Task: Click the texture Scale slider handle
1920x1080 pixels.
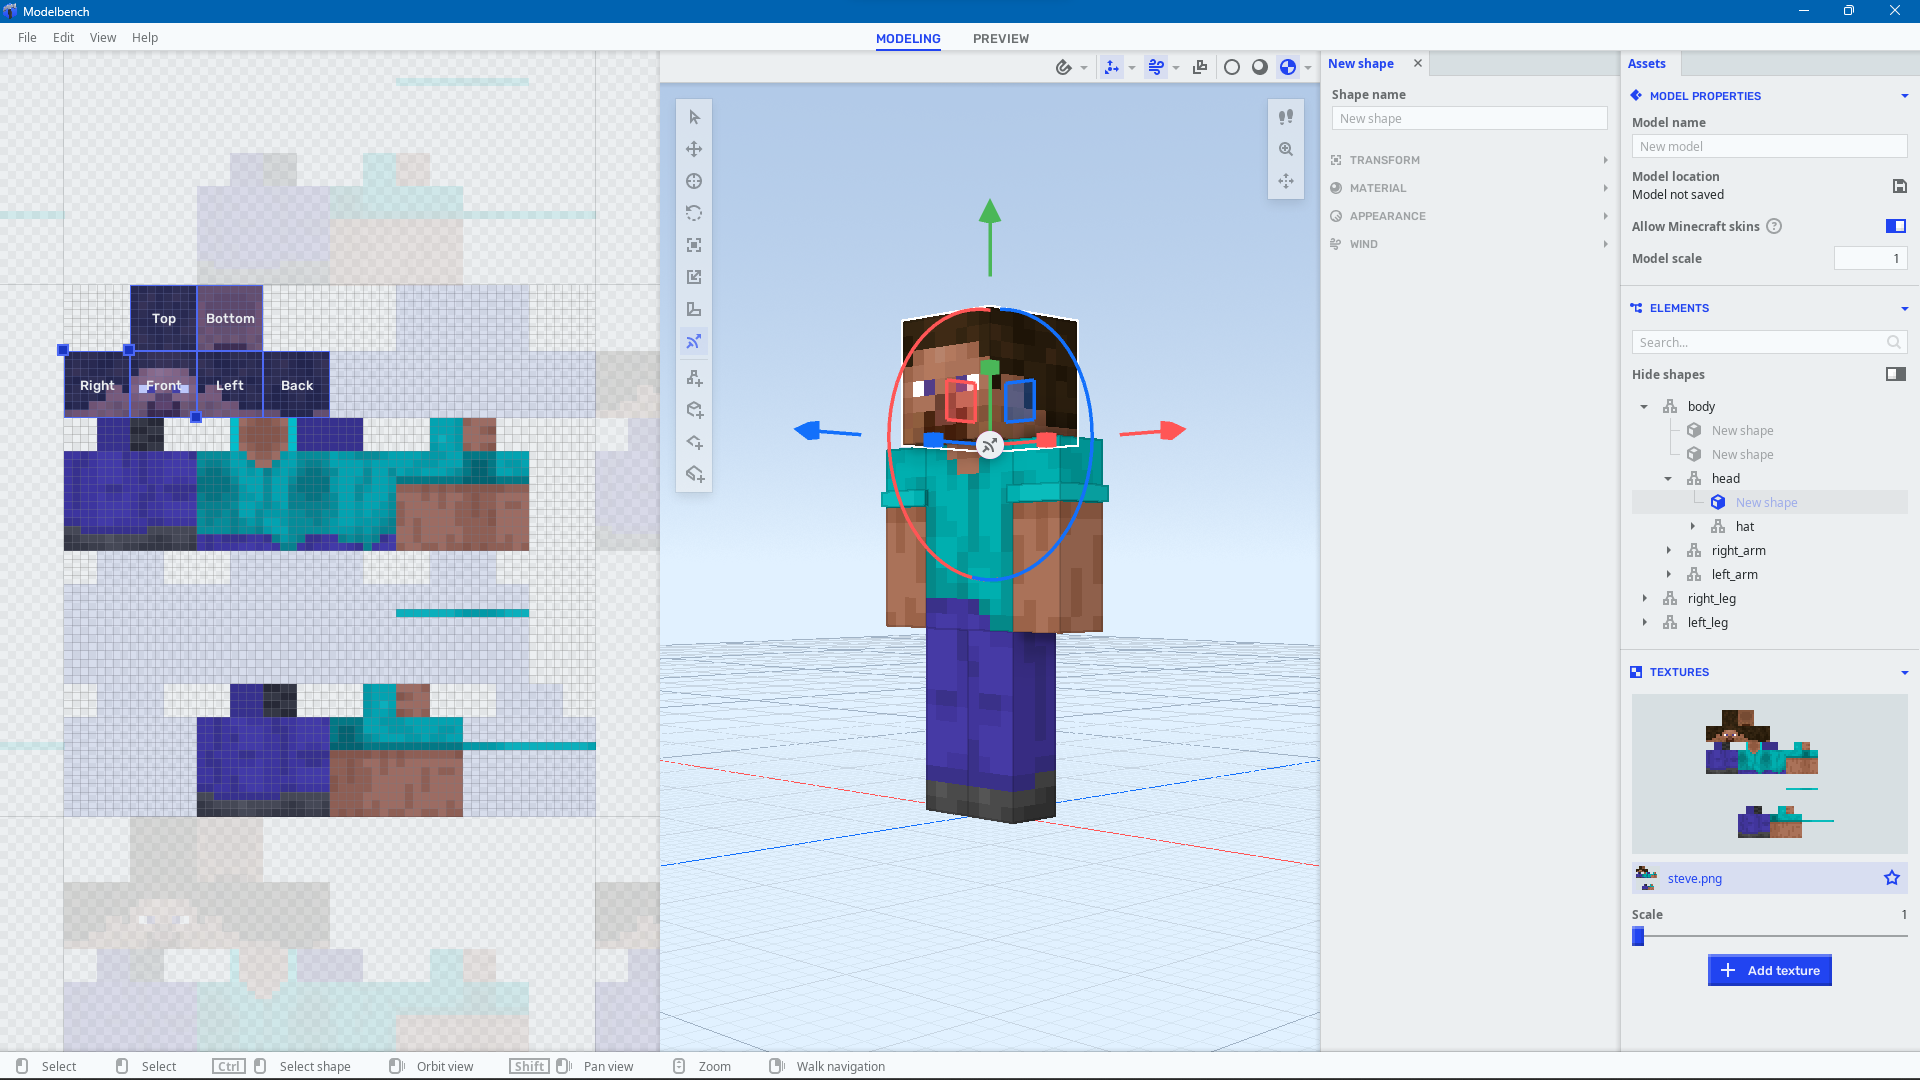Action: pyautogui.click(x=1638, y=936)
